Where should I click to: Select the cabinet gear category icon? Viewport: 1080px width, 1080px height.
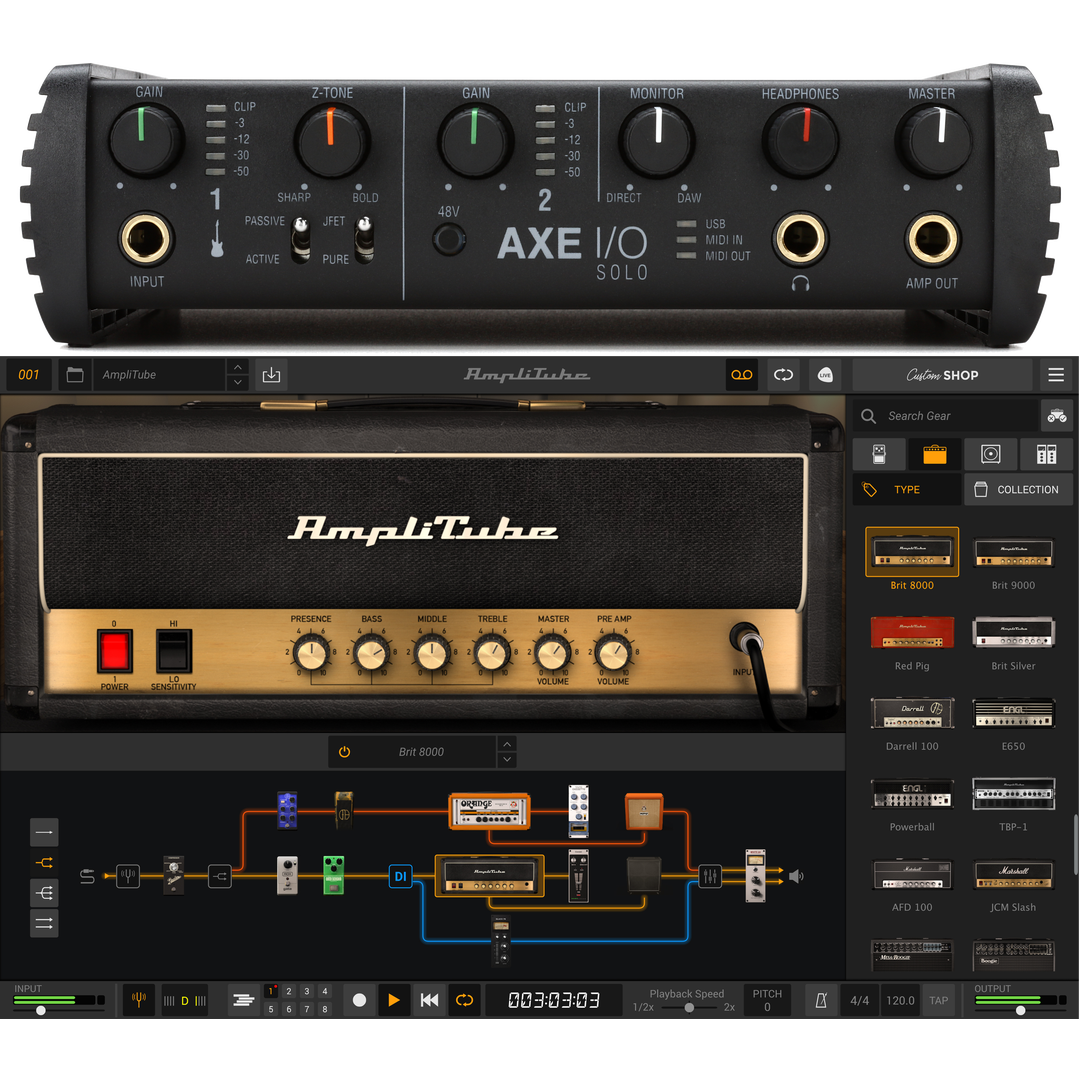(x=990, y=454)
